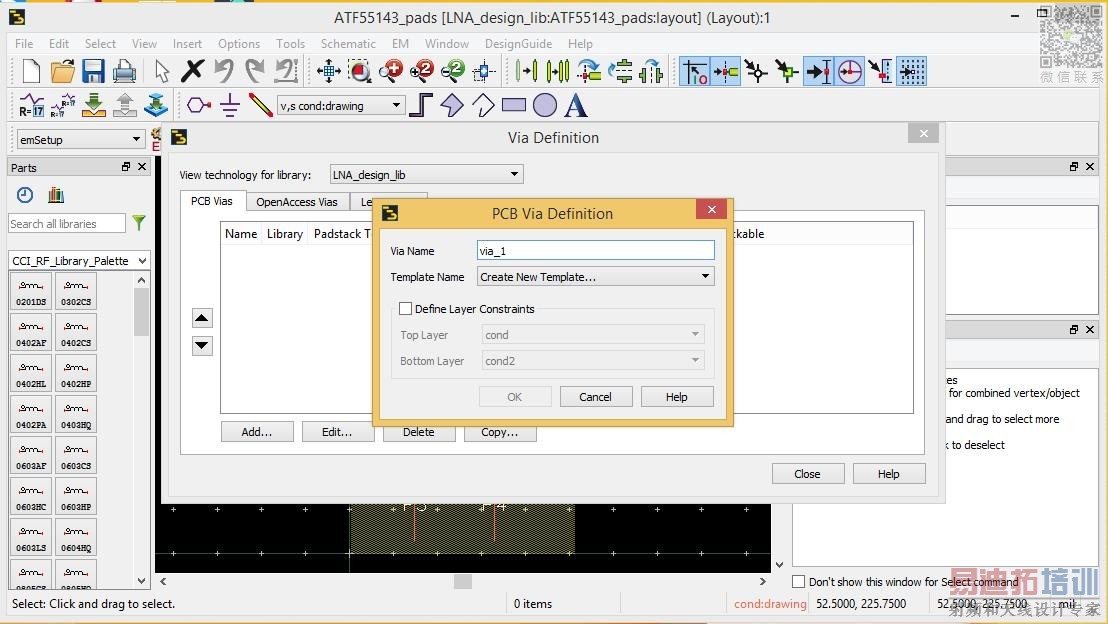Click the Add... button

point(257,432)
